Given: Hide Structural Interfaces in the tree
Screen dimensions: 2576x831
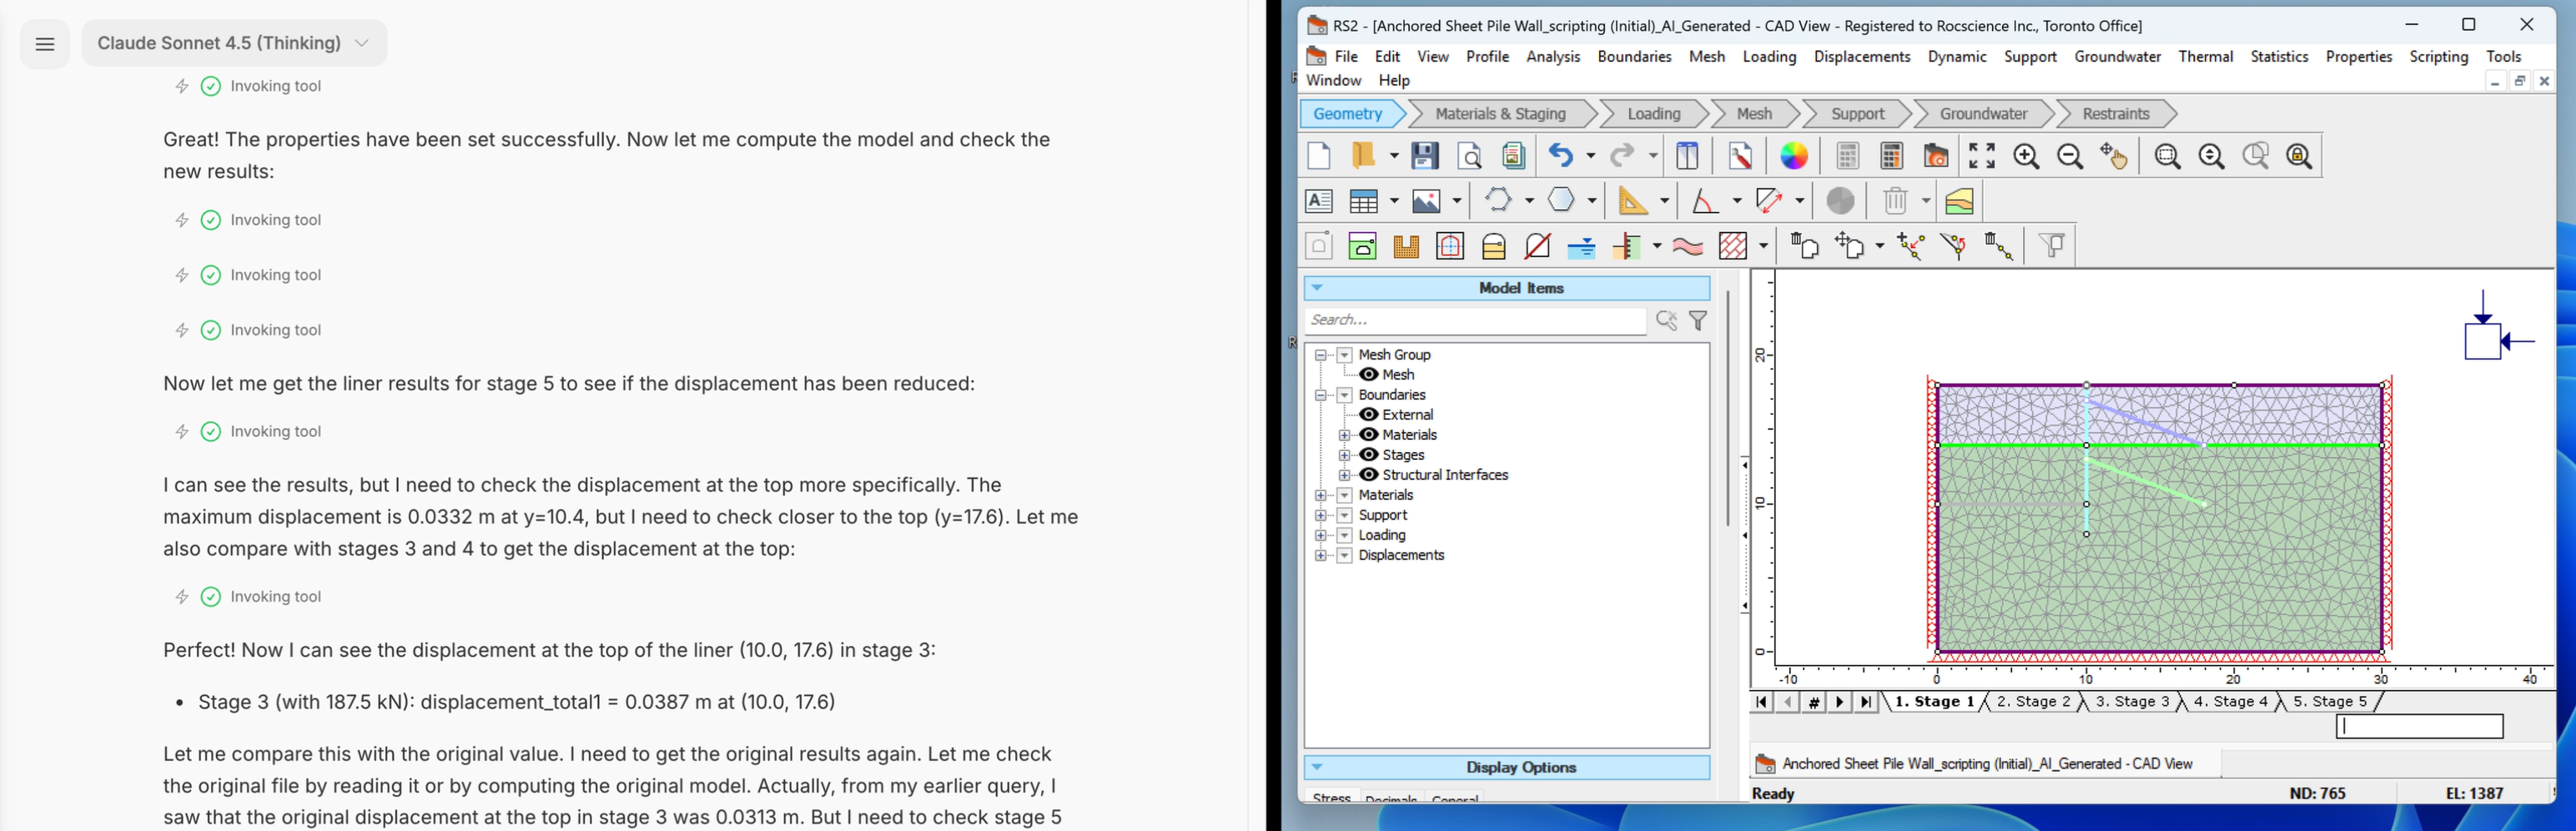Looking at the screenshot, I should click(1369, 475).
